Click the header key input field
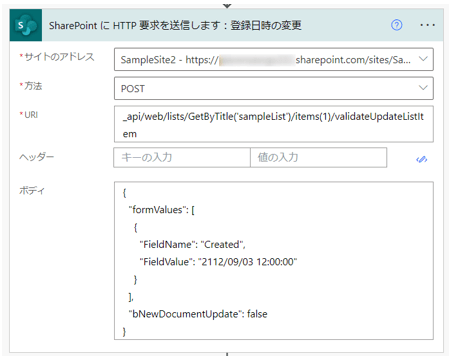 point(182,157)
